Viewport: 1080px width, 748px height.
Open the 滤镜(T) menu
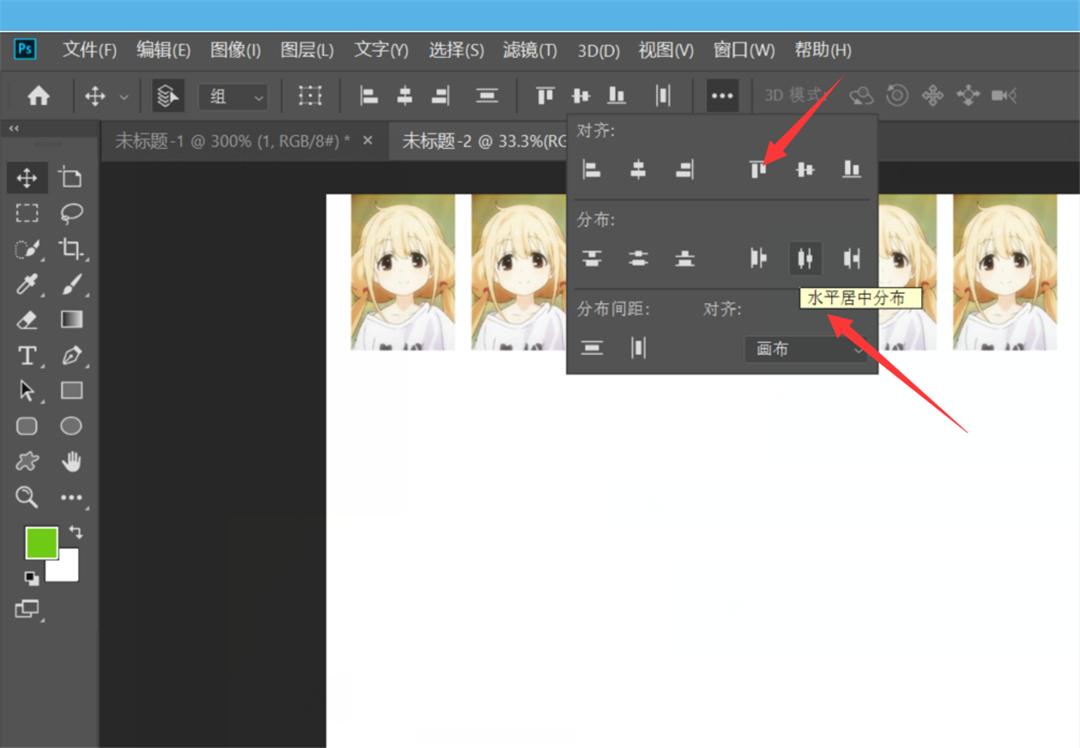(530, 50)
